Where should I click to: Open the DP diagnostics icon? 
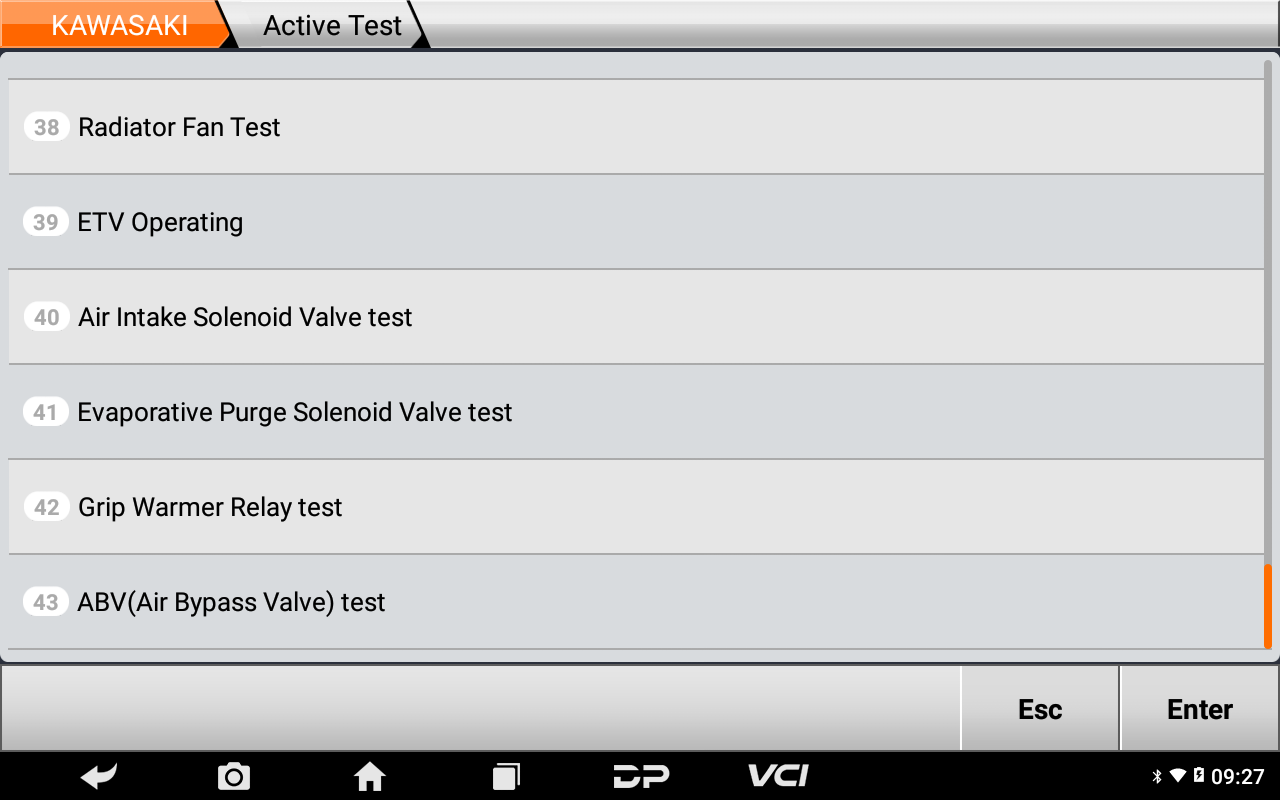tap(641, 776)
